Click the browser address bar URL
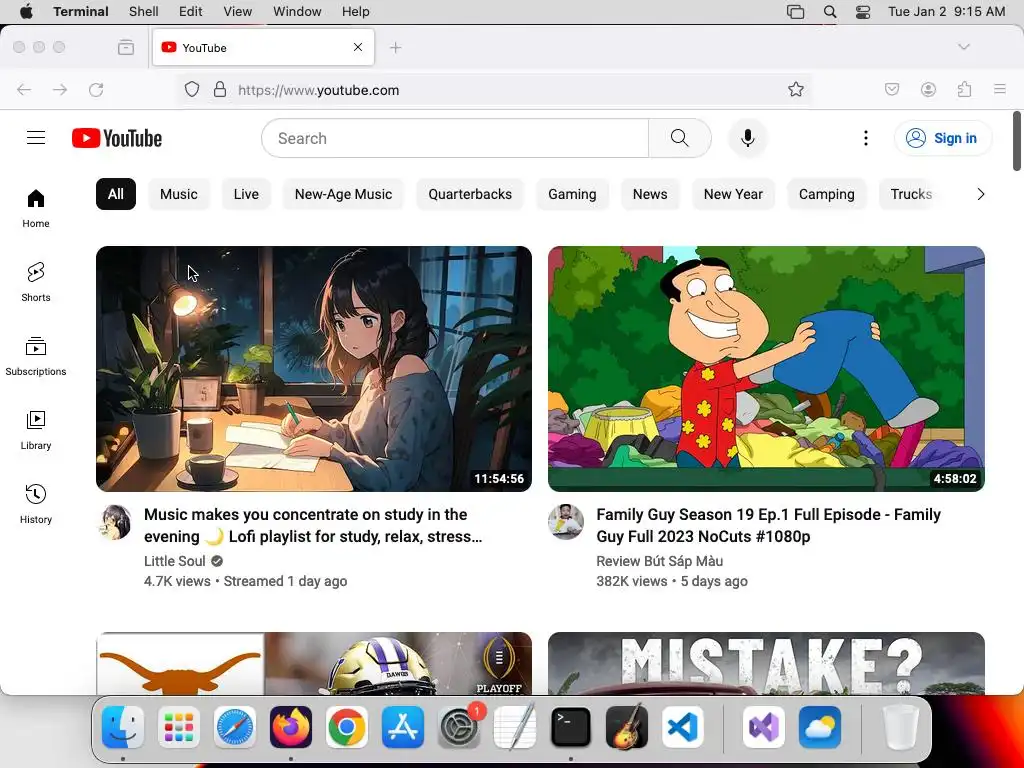This screenshot has height=768, width=1024. click(319, 90)
